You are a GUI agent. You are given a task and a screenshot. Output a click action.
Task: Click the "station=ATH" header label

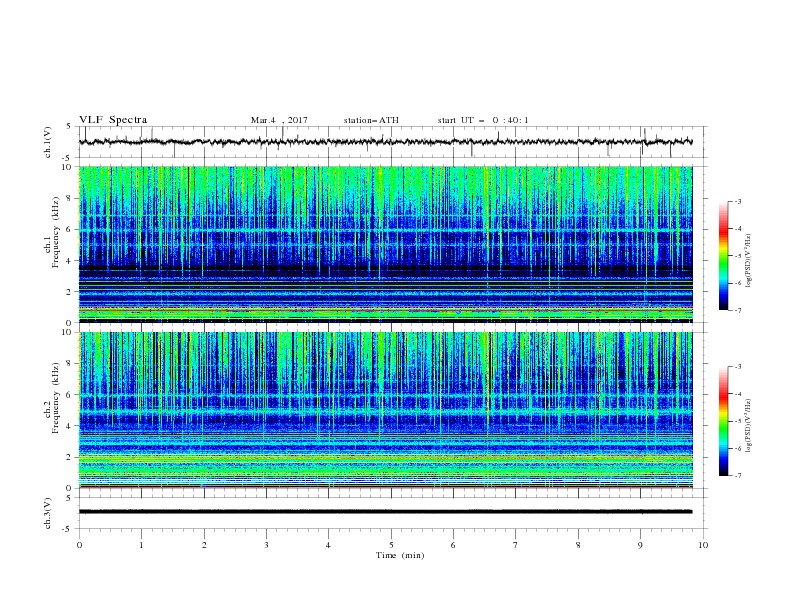pos(371,120)
